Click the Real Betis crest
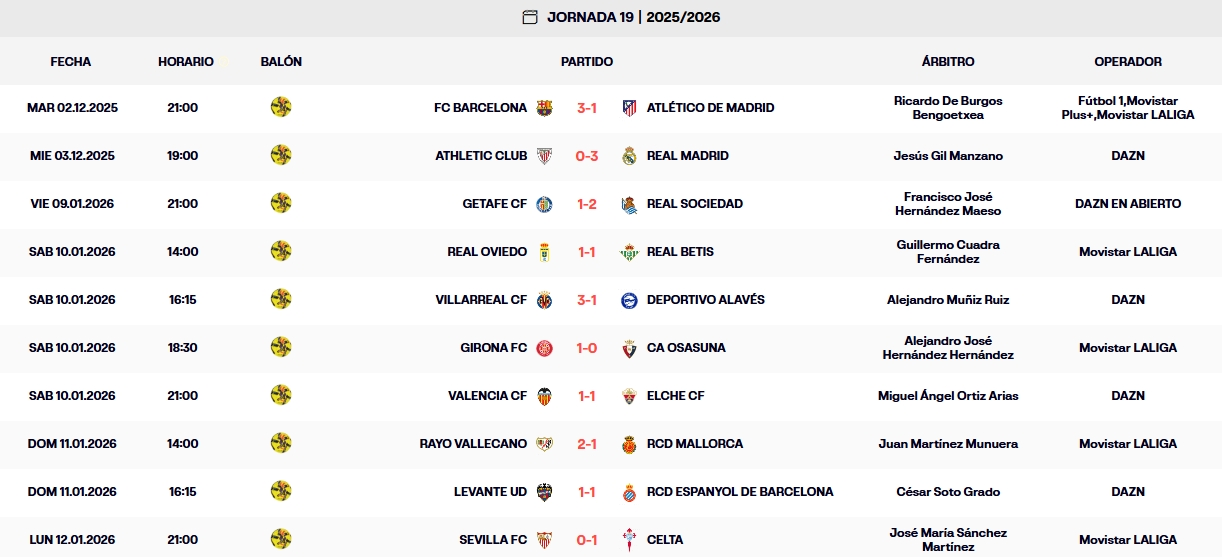This screenshot has width=1222, height=557. coord(629,252)
